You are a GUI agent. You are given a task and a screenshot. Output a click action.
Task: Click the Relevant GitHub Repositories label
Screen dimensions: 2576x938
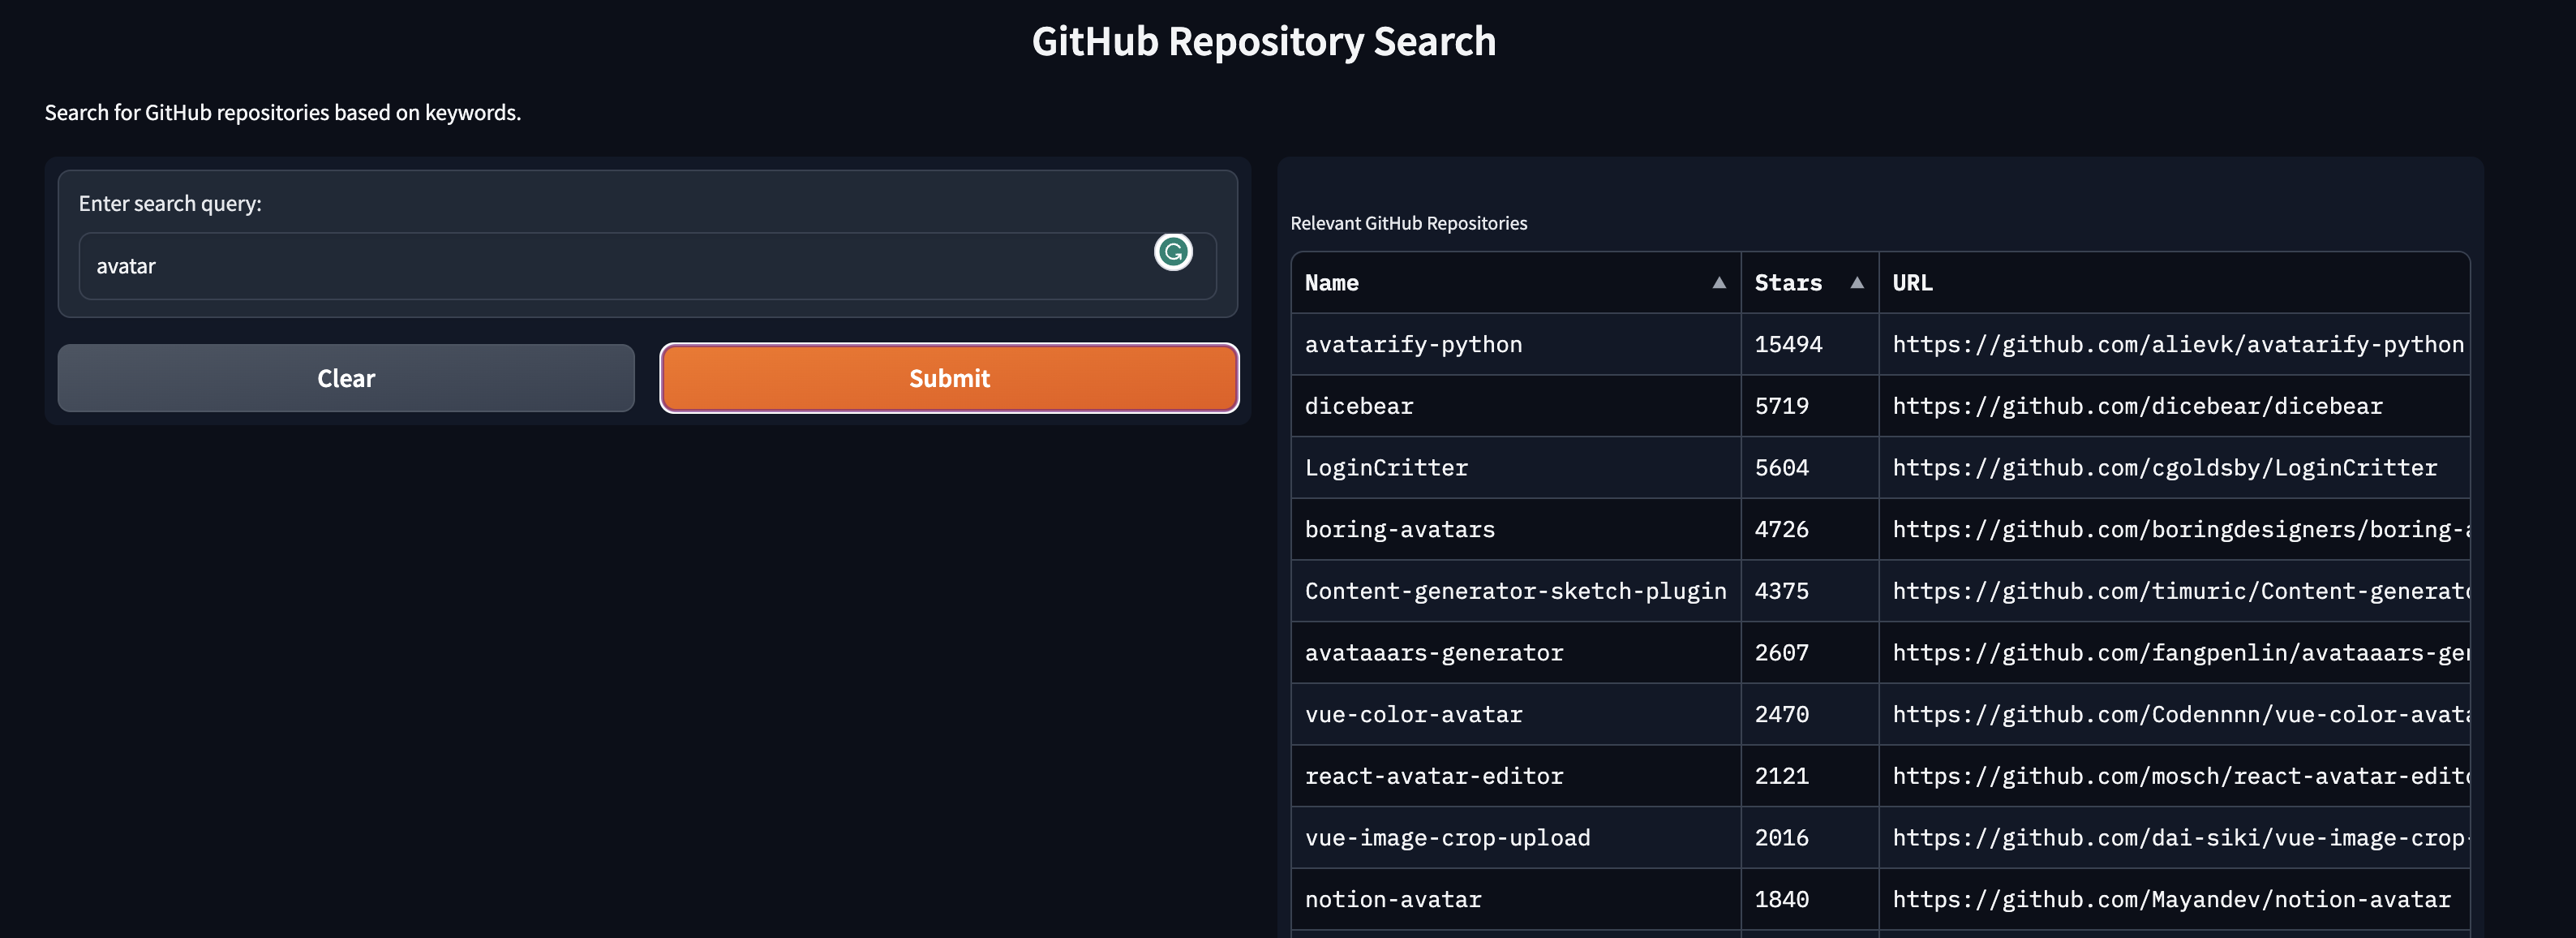coord(1408,223)
